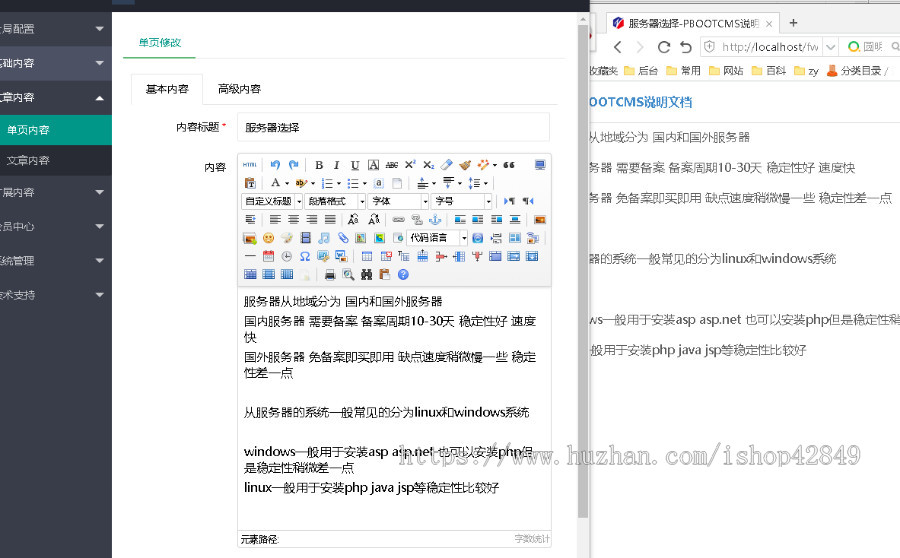Activate the format painter brush
This screenshot has width=900, height=558.
[465, 165]
